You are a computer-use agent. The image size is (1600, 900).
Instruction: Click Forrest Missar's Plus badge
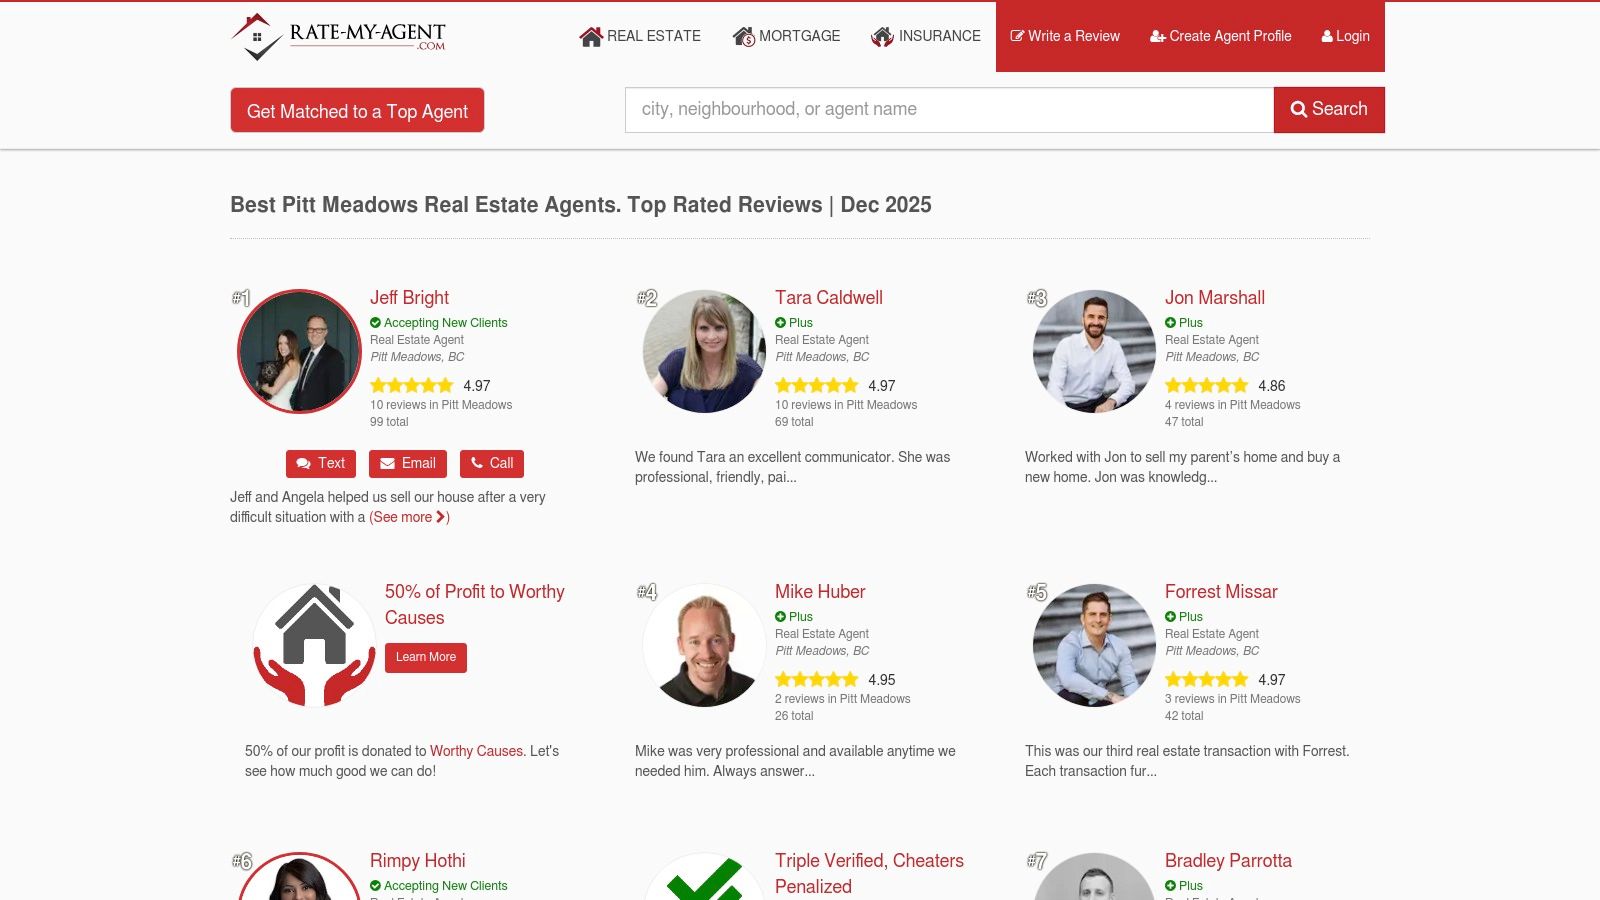pyautogui.click(x=1171, y=616)
